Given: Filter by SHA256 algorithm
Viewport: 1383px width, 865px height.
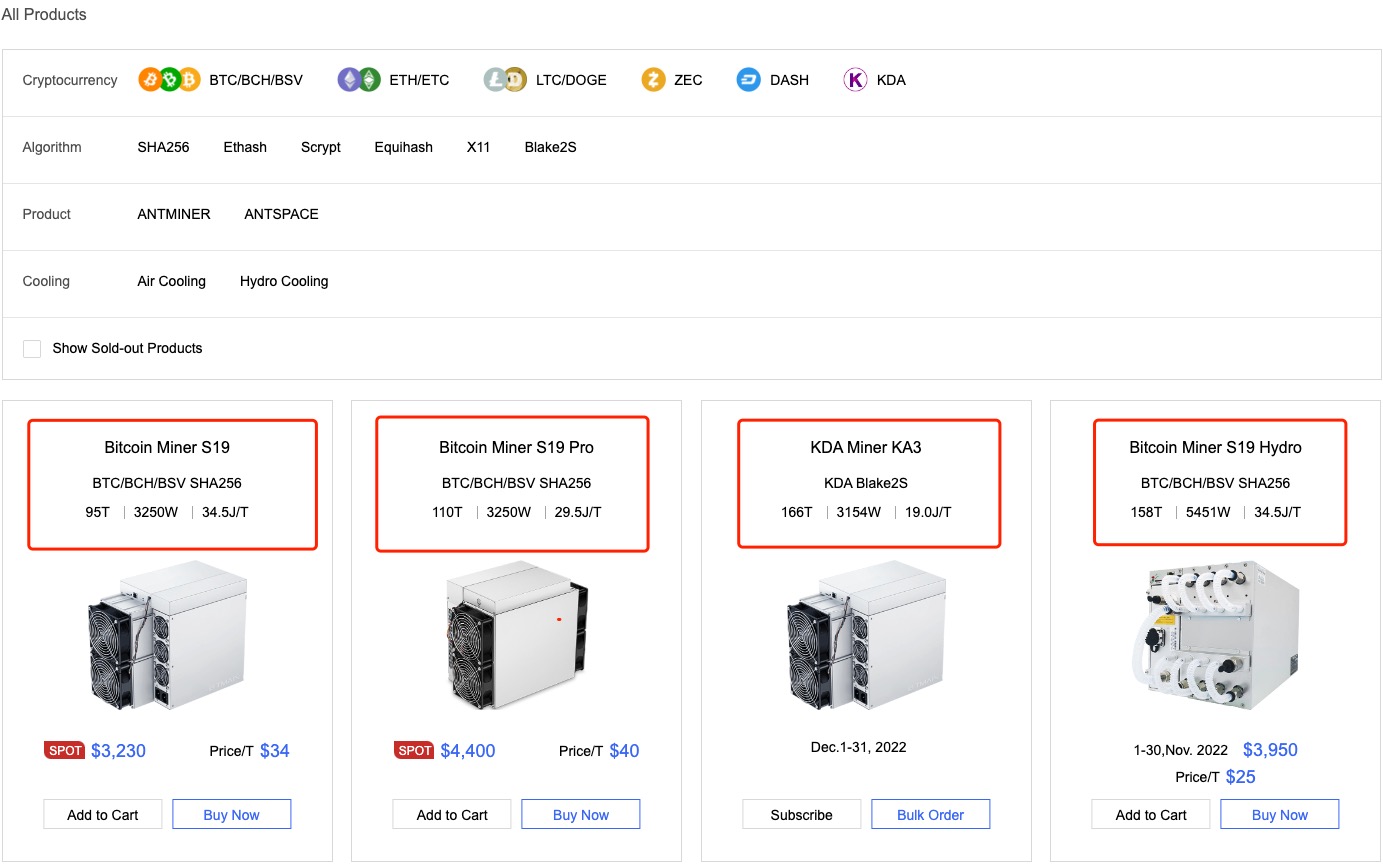Looking at the screenshot, I should 163,147.
